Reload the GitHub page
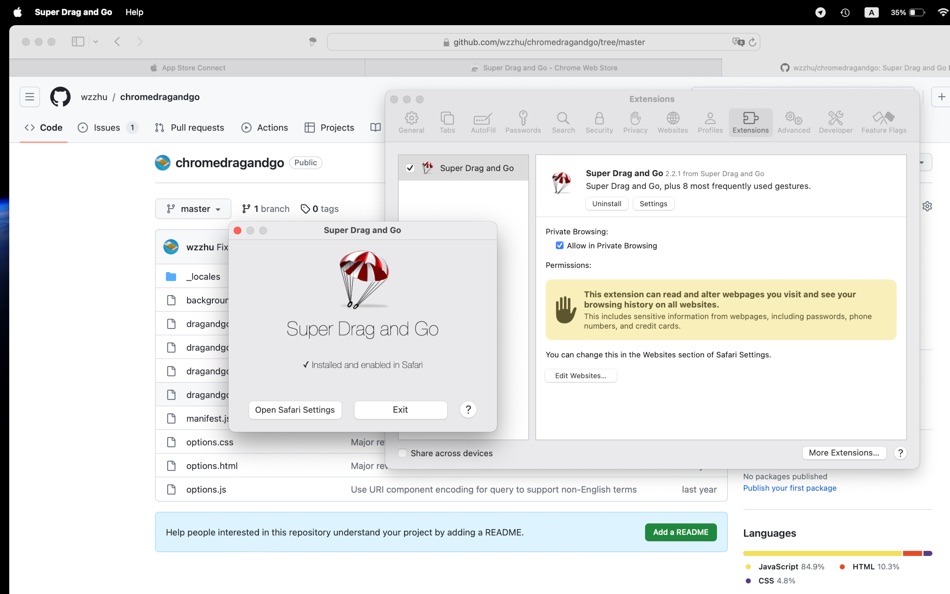This screenshot has height=594, width=950. pyautogui.click(x=752, y=42)
